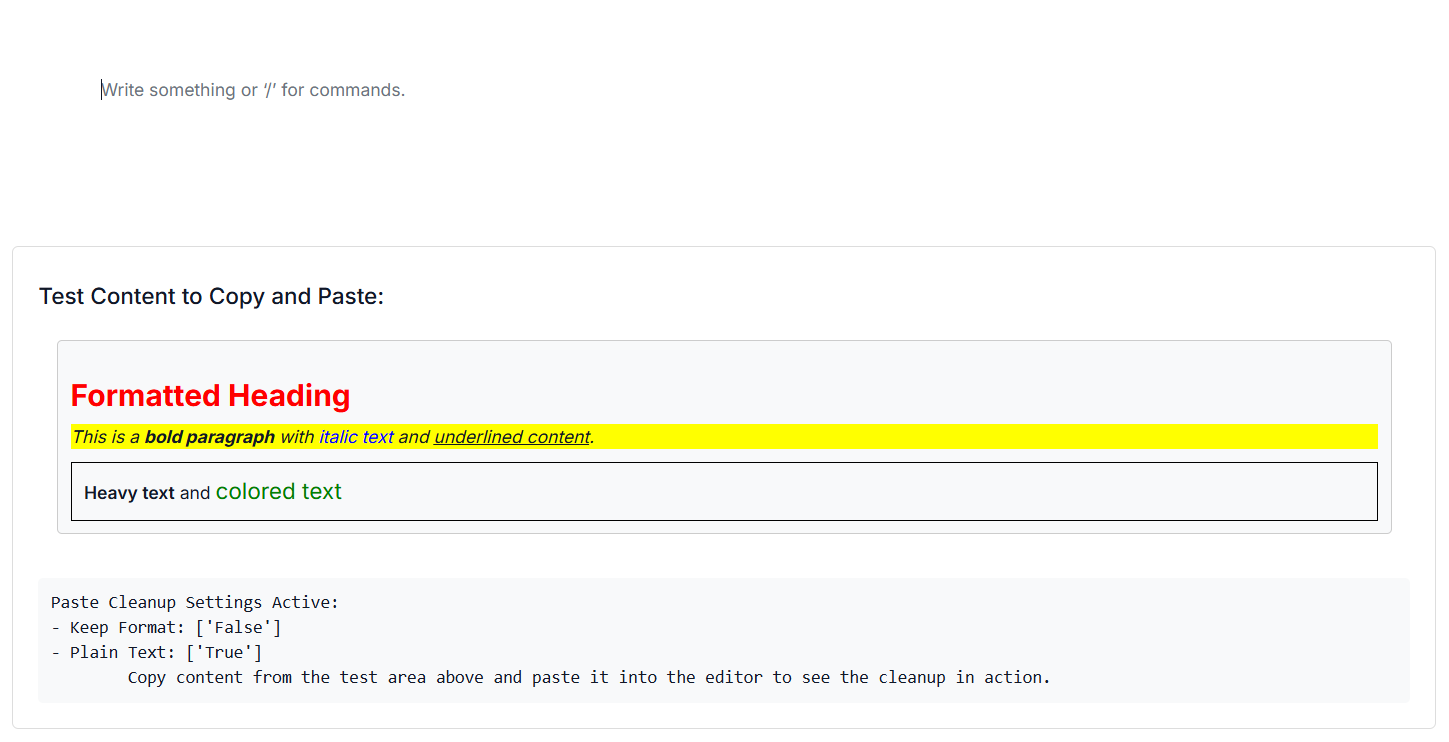Click 'and' between Heavy text and colored text
Viewport: 1449px width, 742px height.
pyautogui.click(x=195, y=493)
